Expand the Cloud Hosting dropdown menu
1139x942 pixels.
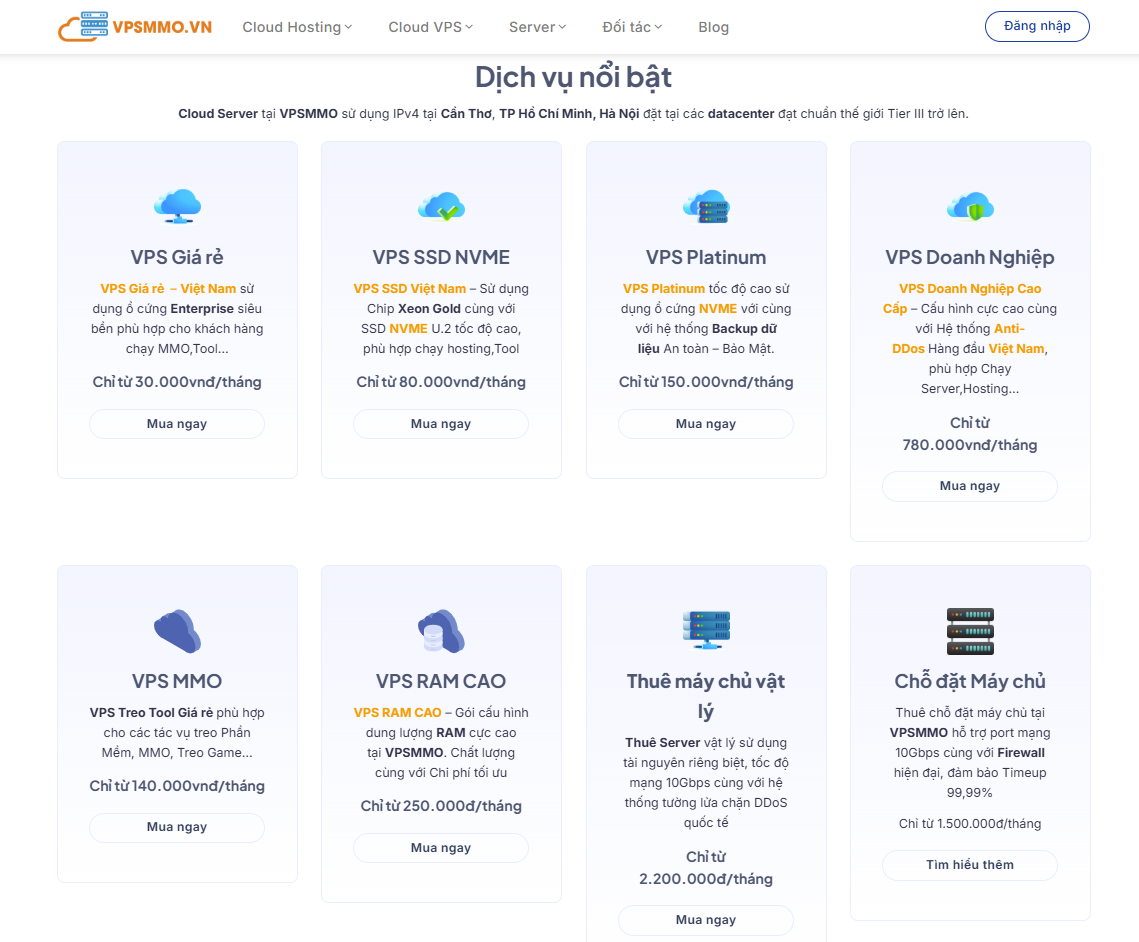tap(297, 27)
